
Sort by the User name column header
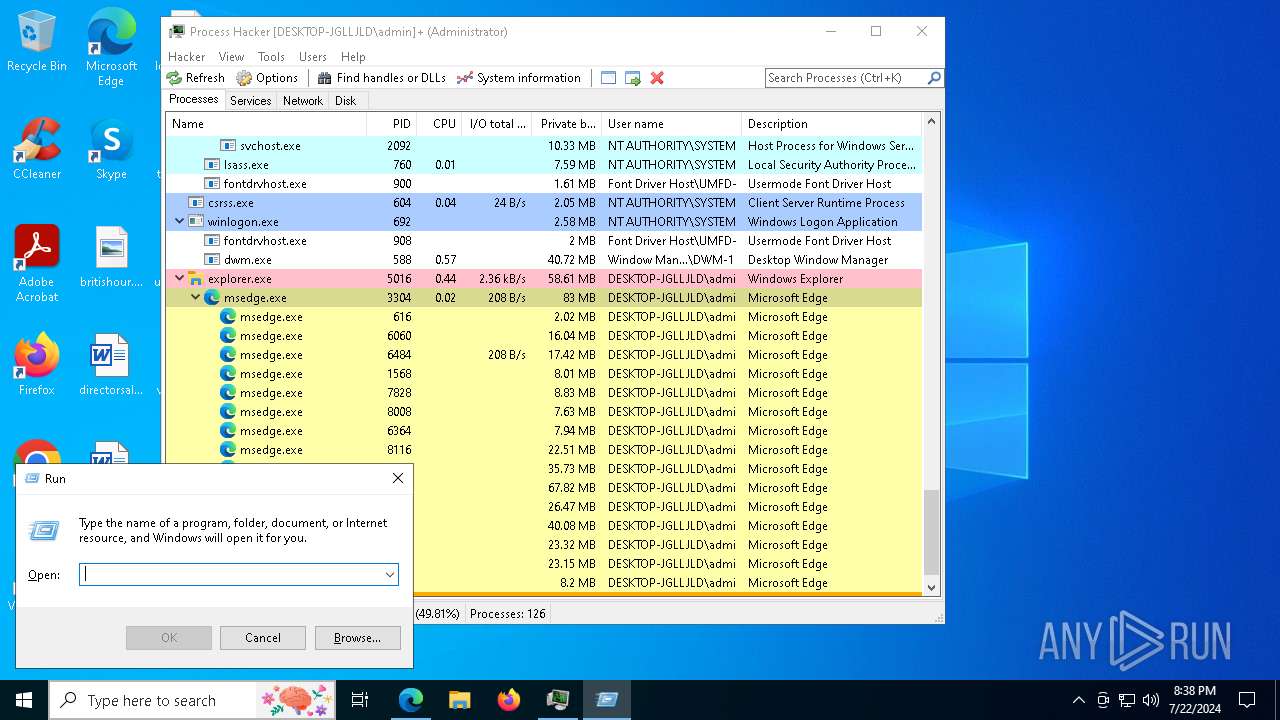671,124
